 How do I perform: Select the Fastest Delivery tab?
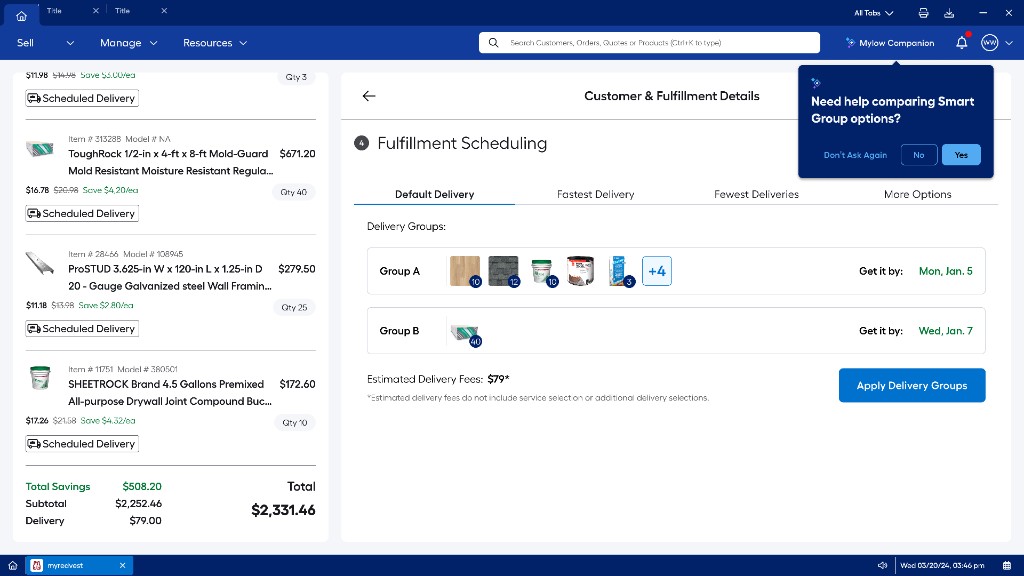click(596, 194)
